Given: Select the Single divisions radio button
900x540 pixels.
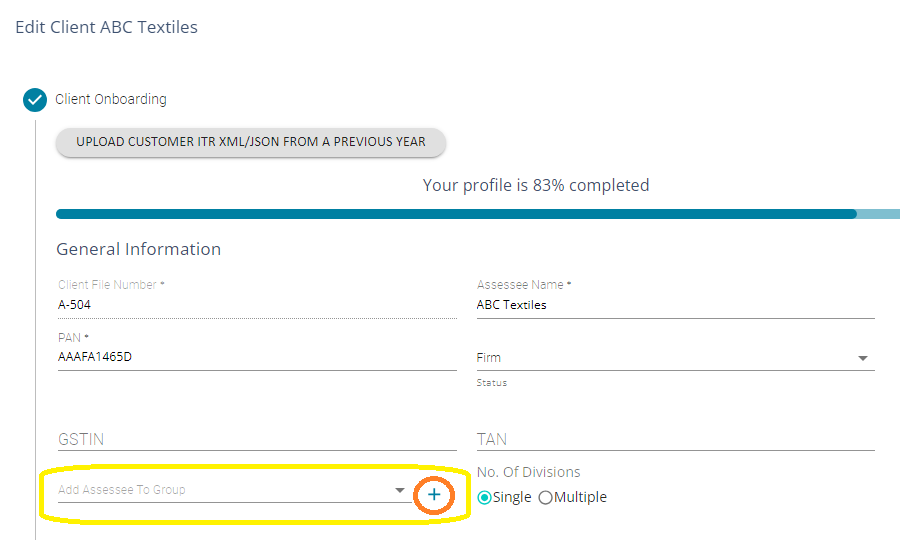Looking at the screenshot, I should pyautogui.click(x=485, y=498).
